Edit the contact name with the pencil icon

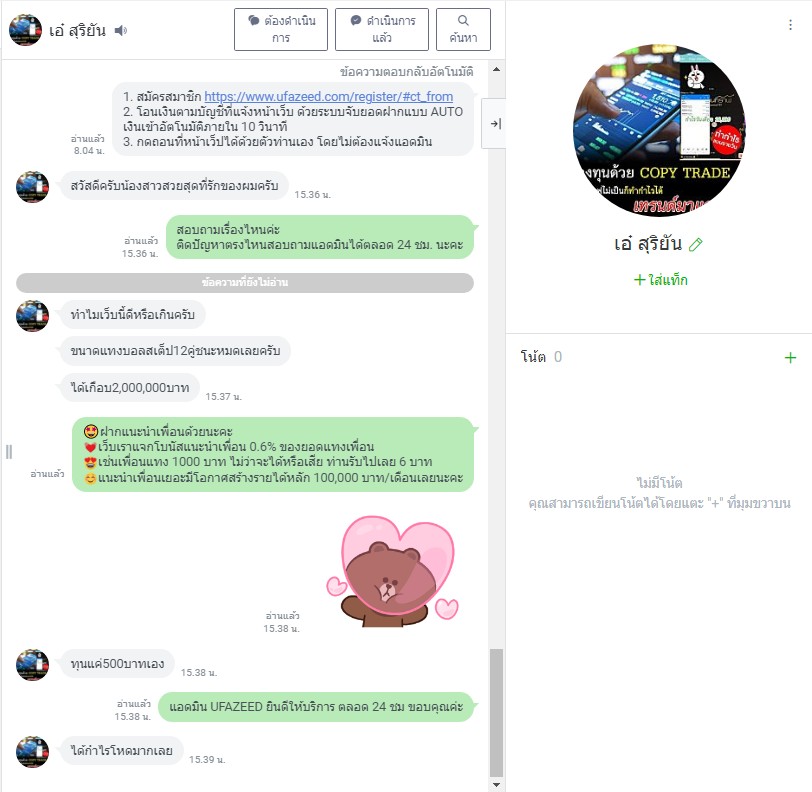[x=695, y=244]
